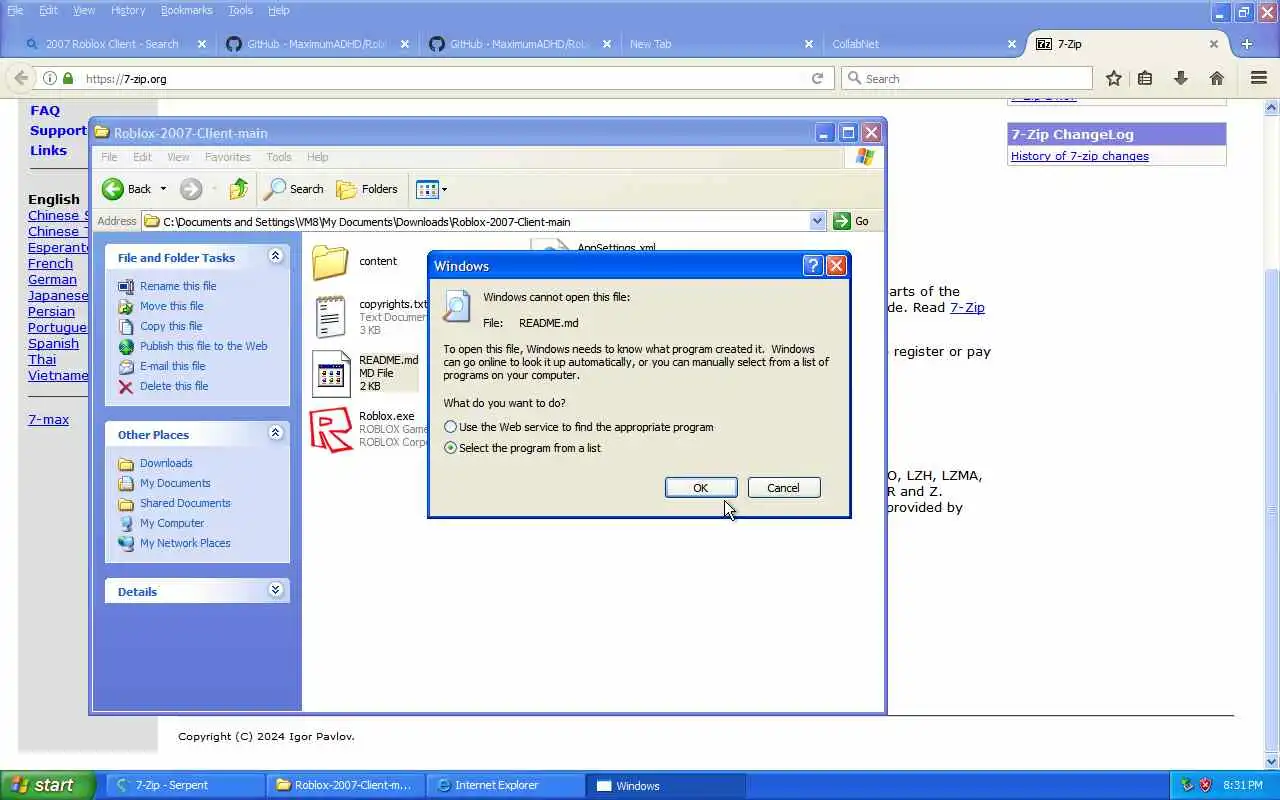Open browser Downloads arrow icon
Screen dimensions: 1280x800
click(1181, 78)
